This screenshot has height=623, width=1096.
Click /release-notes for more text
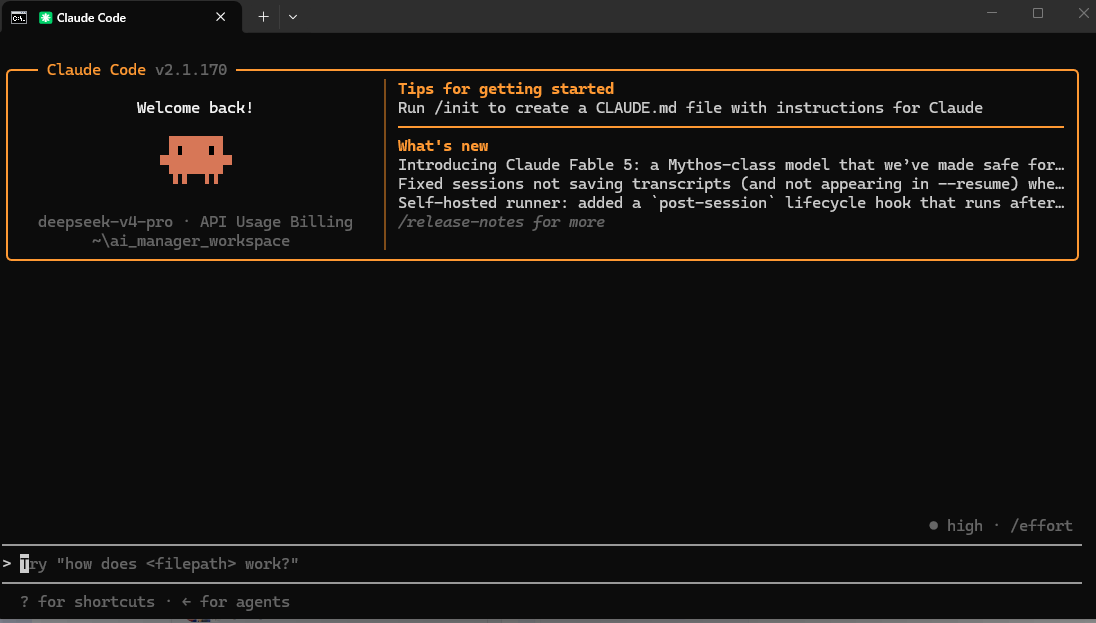[x=501, y=222]
